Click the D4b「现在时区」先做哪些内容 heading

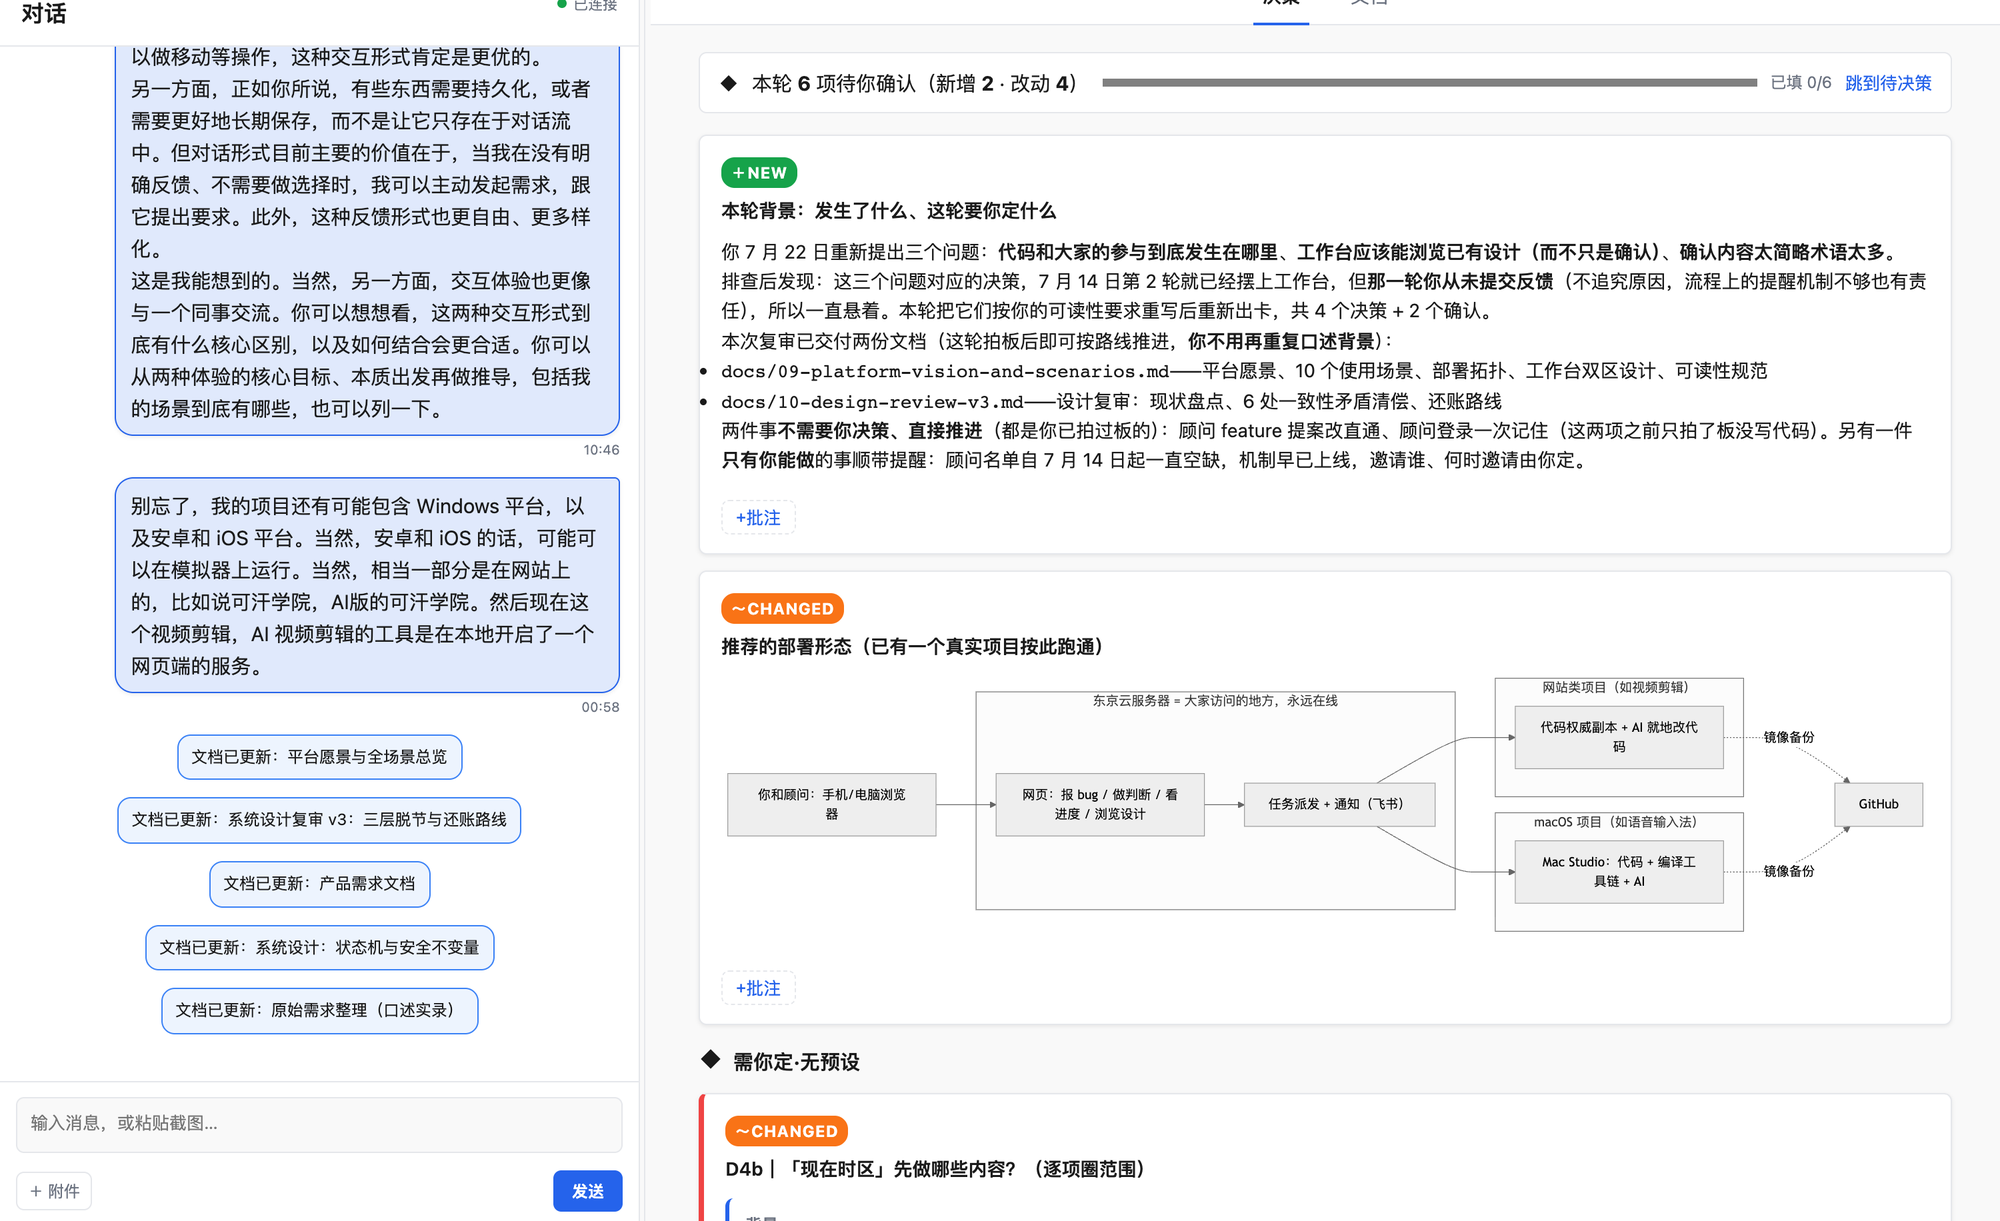[935, 1169]
